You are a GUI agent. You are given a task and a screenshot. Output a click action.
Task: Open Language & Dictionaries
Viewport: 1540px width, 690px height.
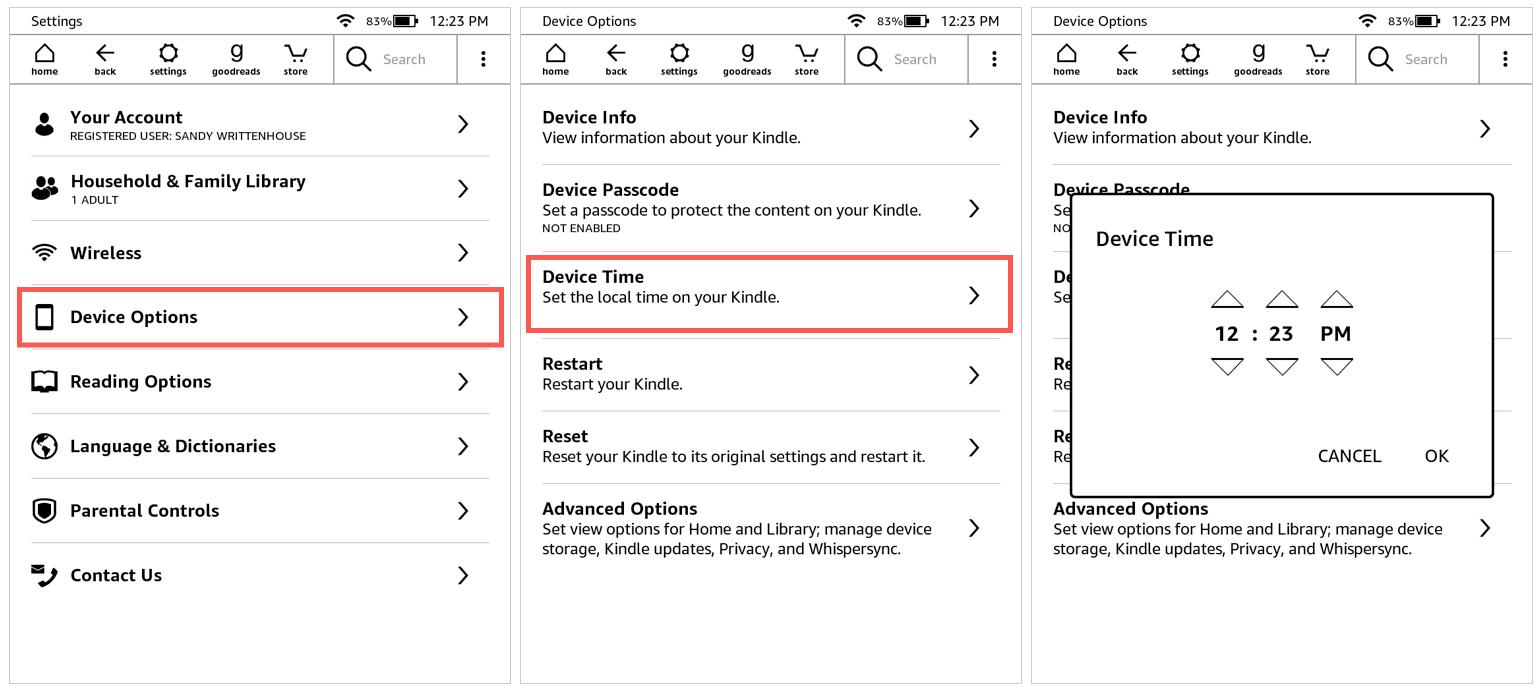[x=260, y=446]
